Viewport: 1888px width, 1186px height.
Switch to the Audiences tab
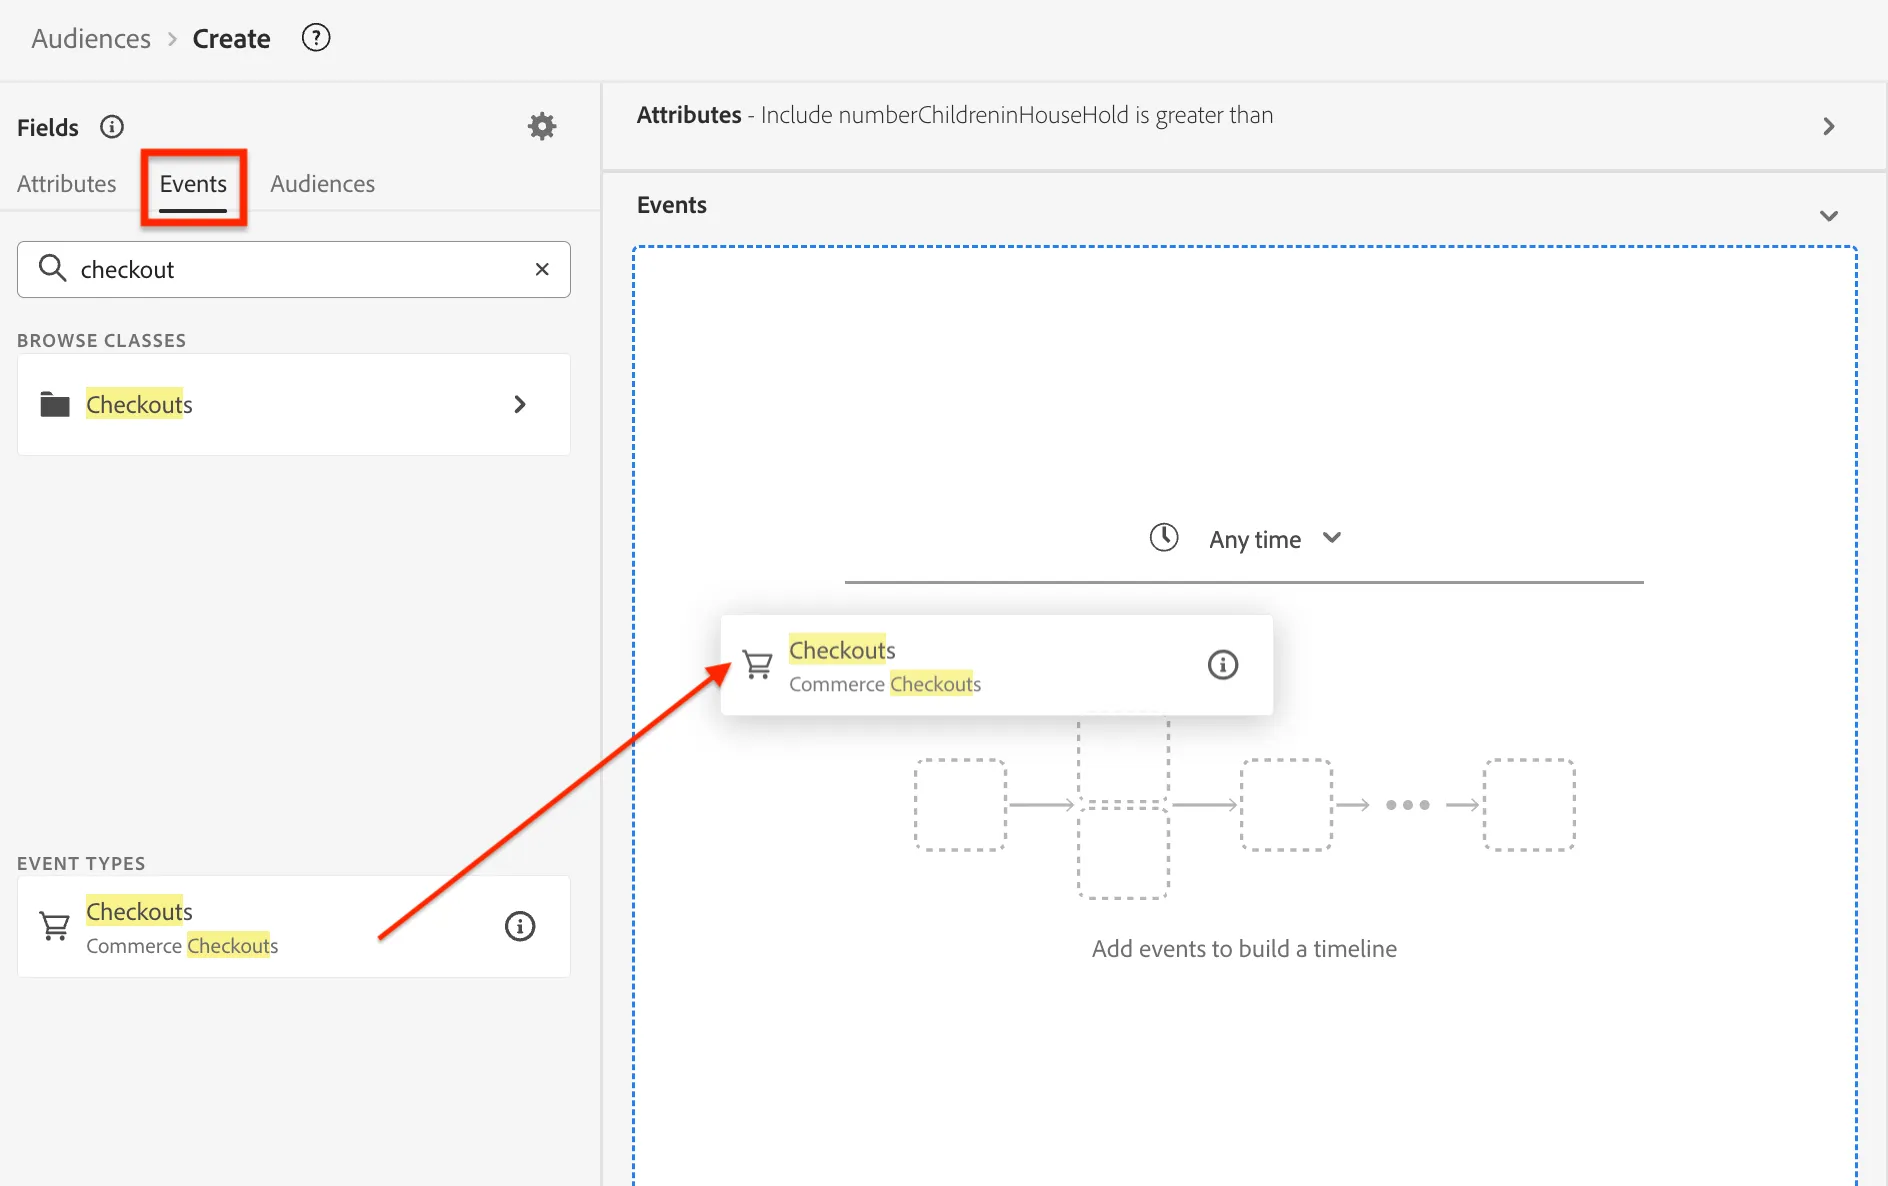[323, 184]
